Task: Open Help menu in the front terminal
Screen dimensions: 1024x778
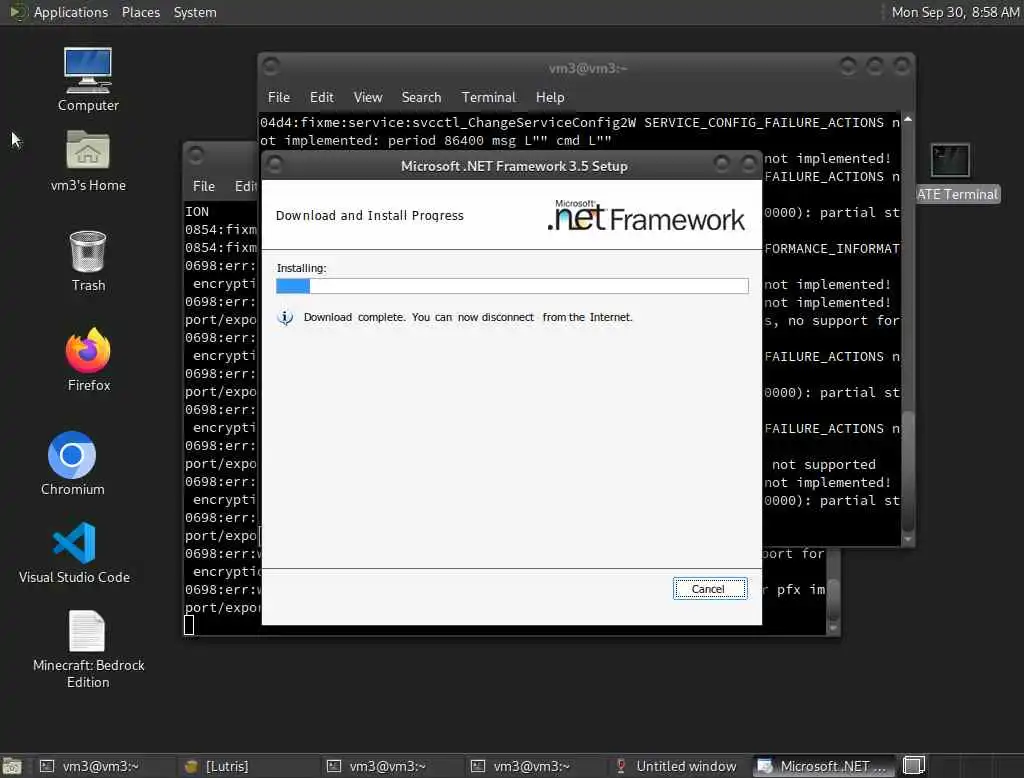Action: click(x=550, y=97)
